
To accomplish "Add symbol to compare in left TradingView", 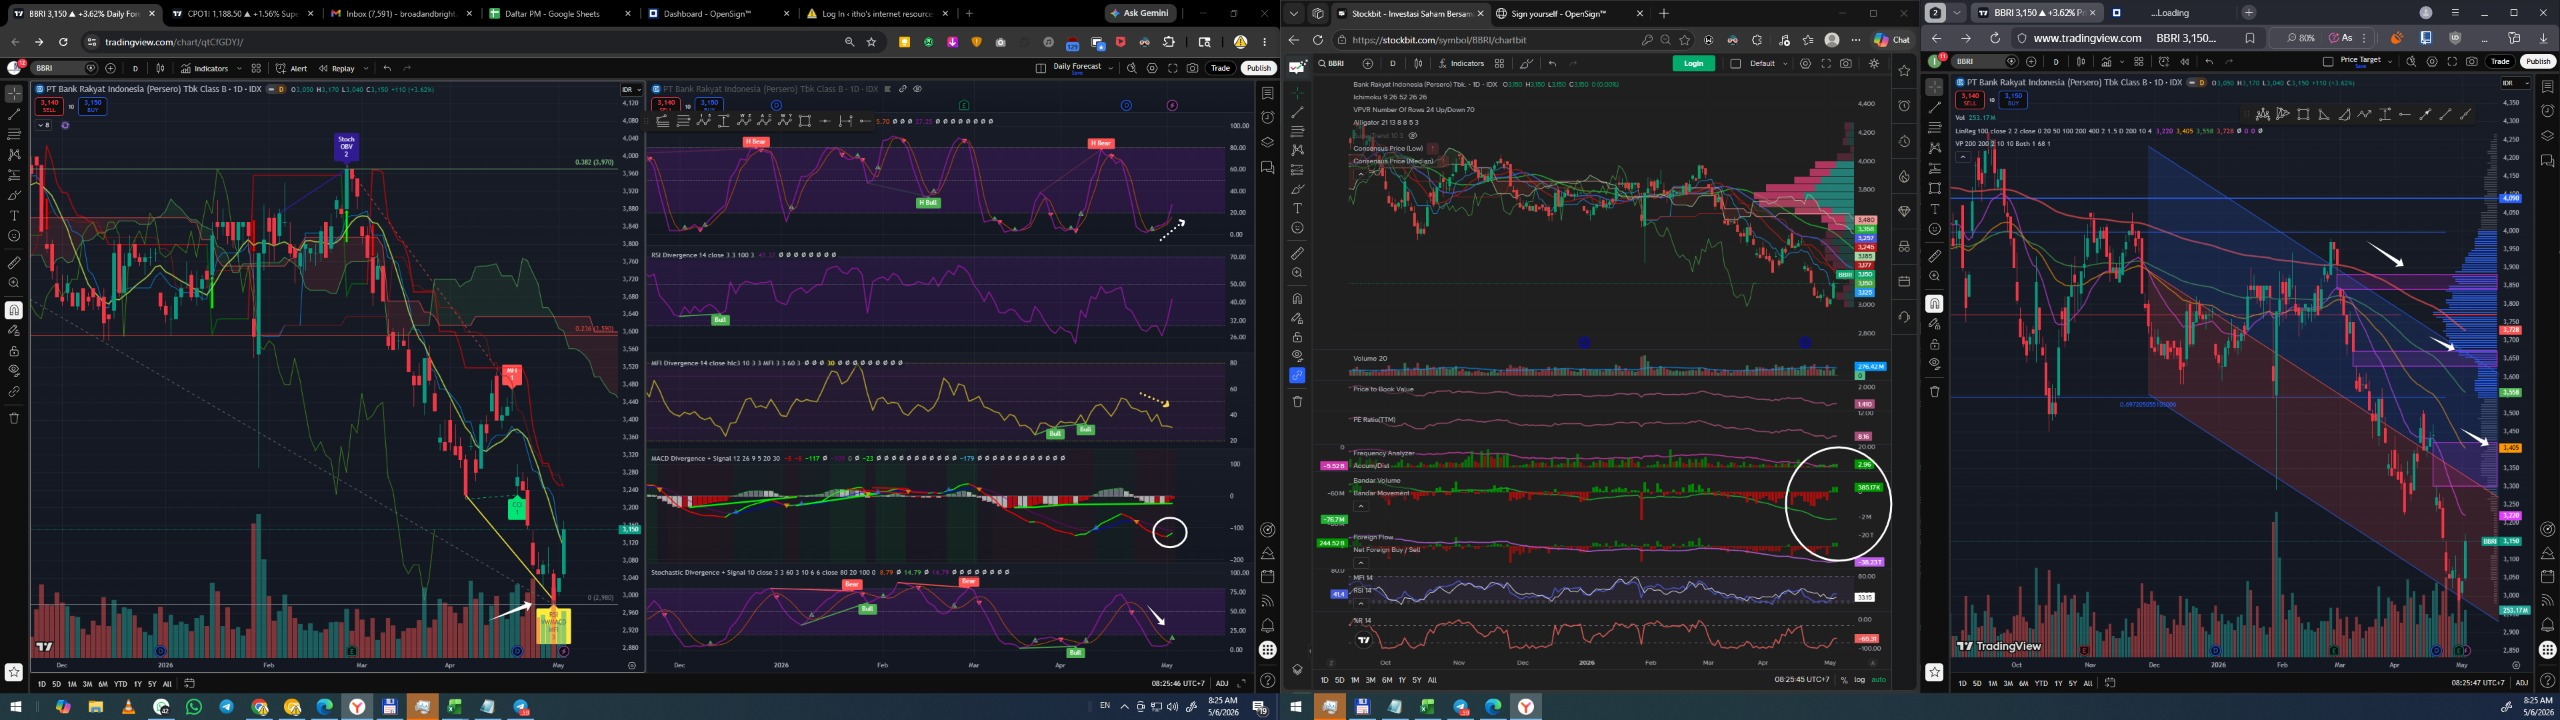I will pos(110,68).
